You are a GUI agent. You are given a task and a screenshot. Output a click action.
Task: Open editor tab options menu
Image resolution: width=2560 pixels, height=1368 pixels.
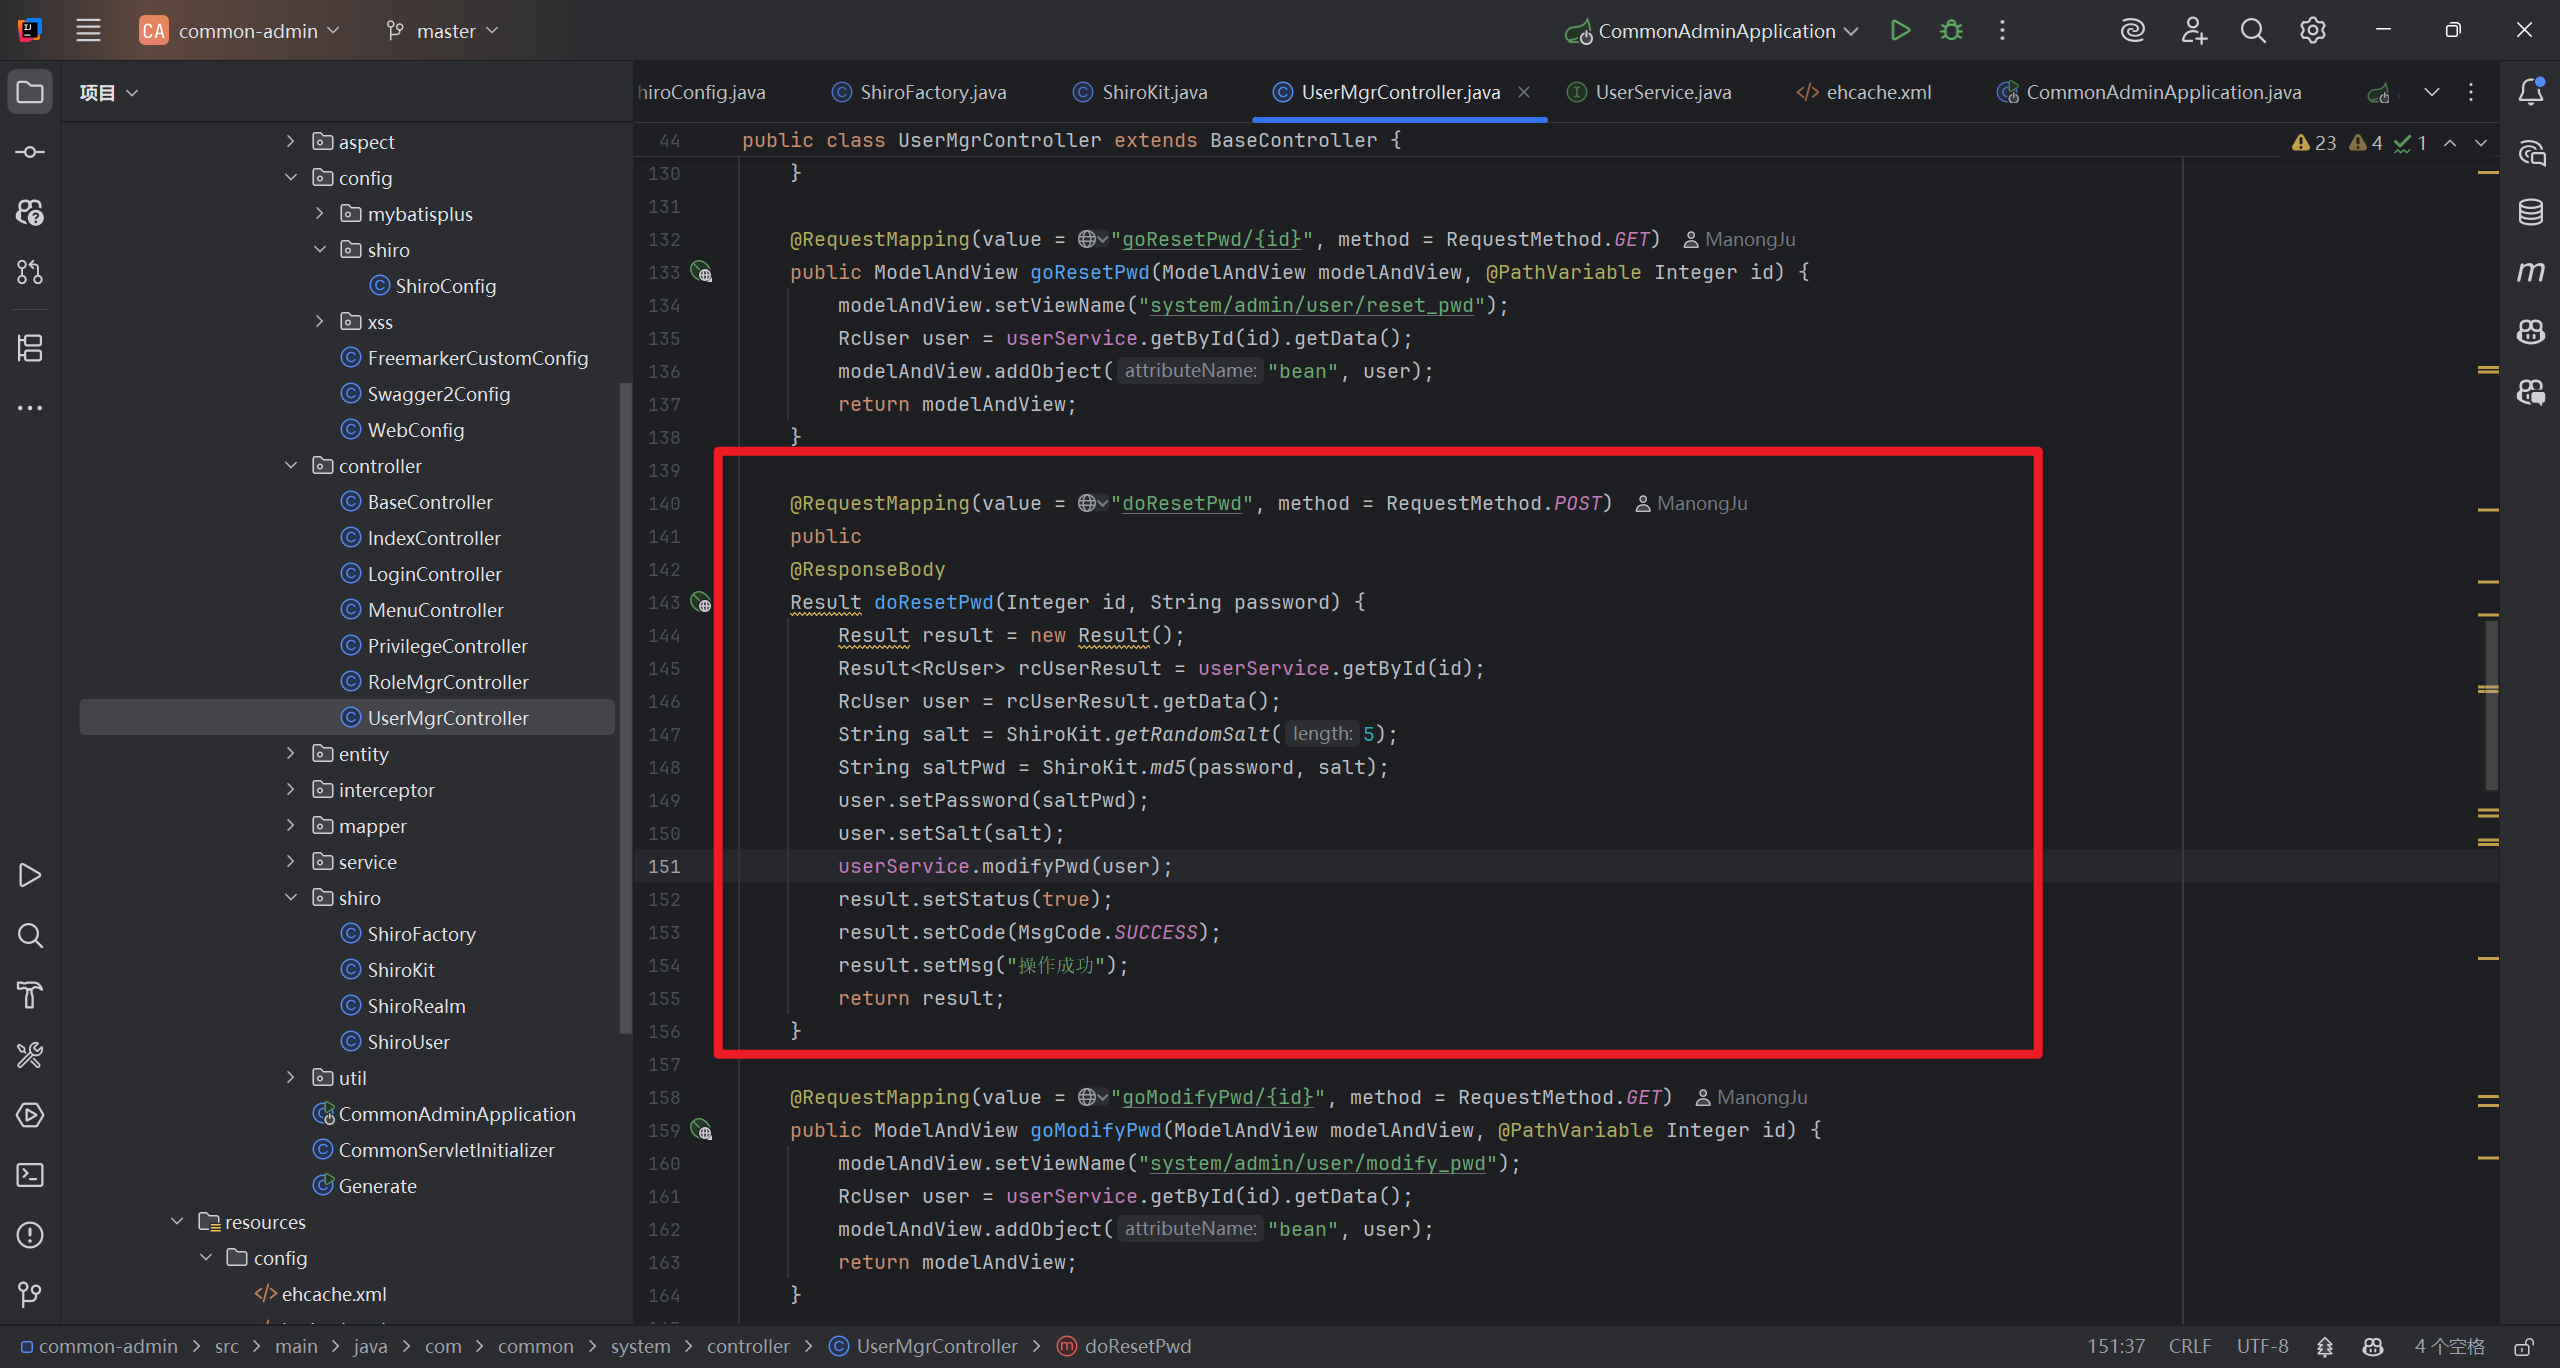pyautogui.click(x=2471, y=92)
